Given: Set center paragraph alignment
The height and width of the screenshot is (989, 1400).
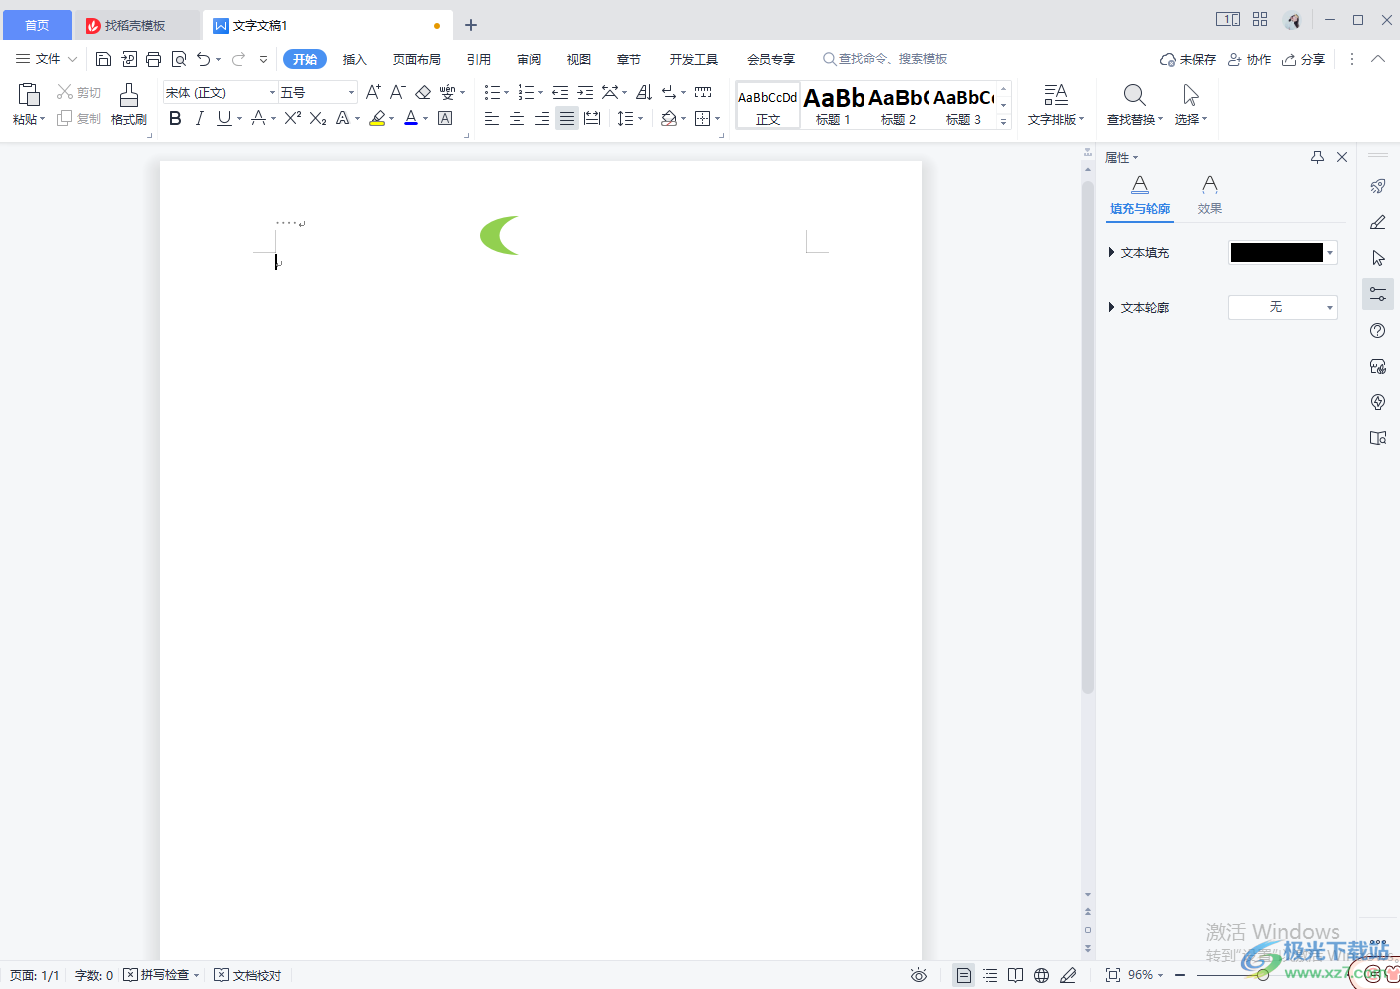Looking at the screenshot, I should tap(516, 118).
